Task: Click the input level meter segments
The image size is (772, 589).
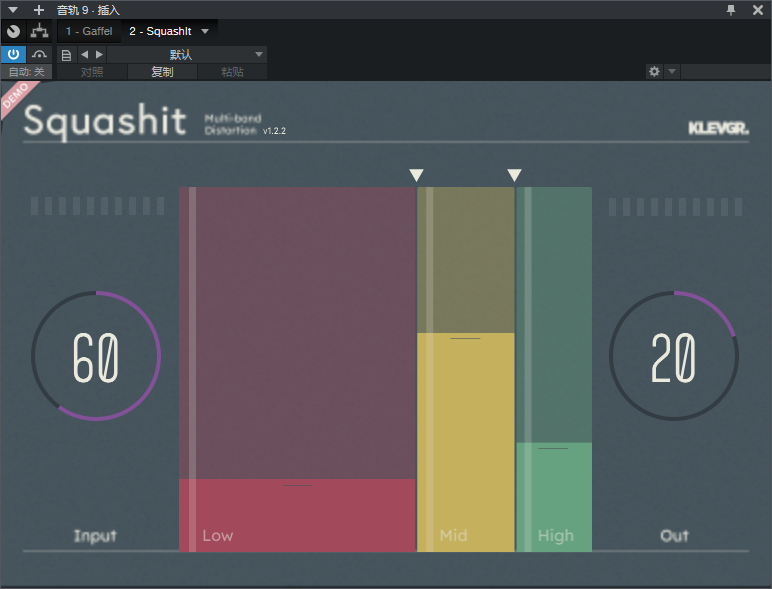Action: tap(97, 206)
